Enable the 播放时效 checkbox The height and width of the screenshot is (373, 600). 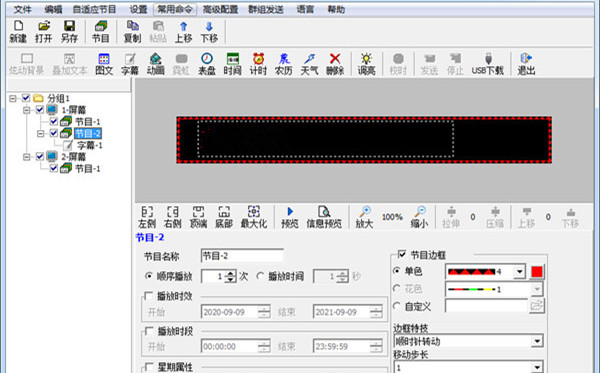[x=149, y=296]
